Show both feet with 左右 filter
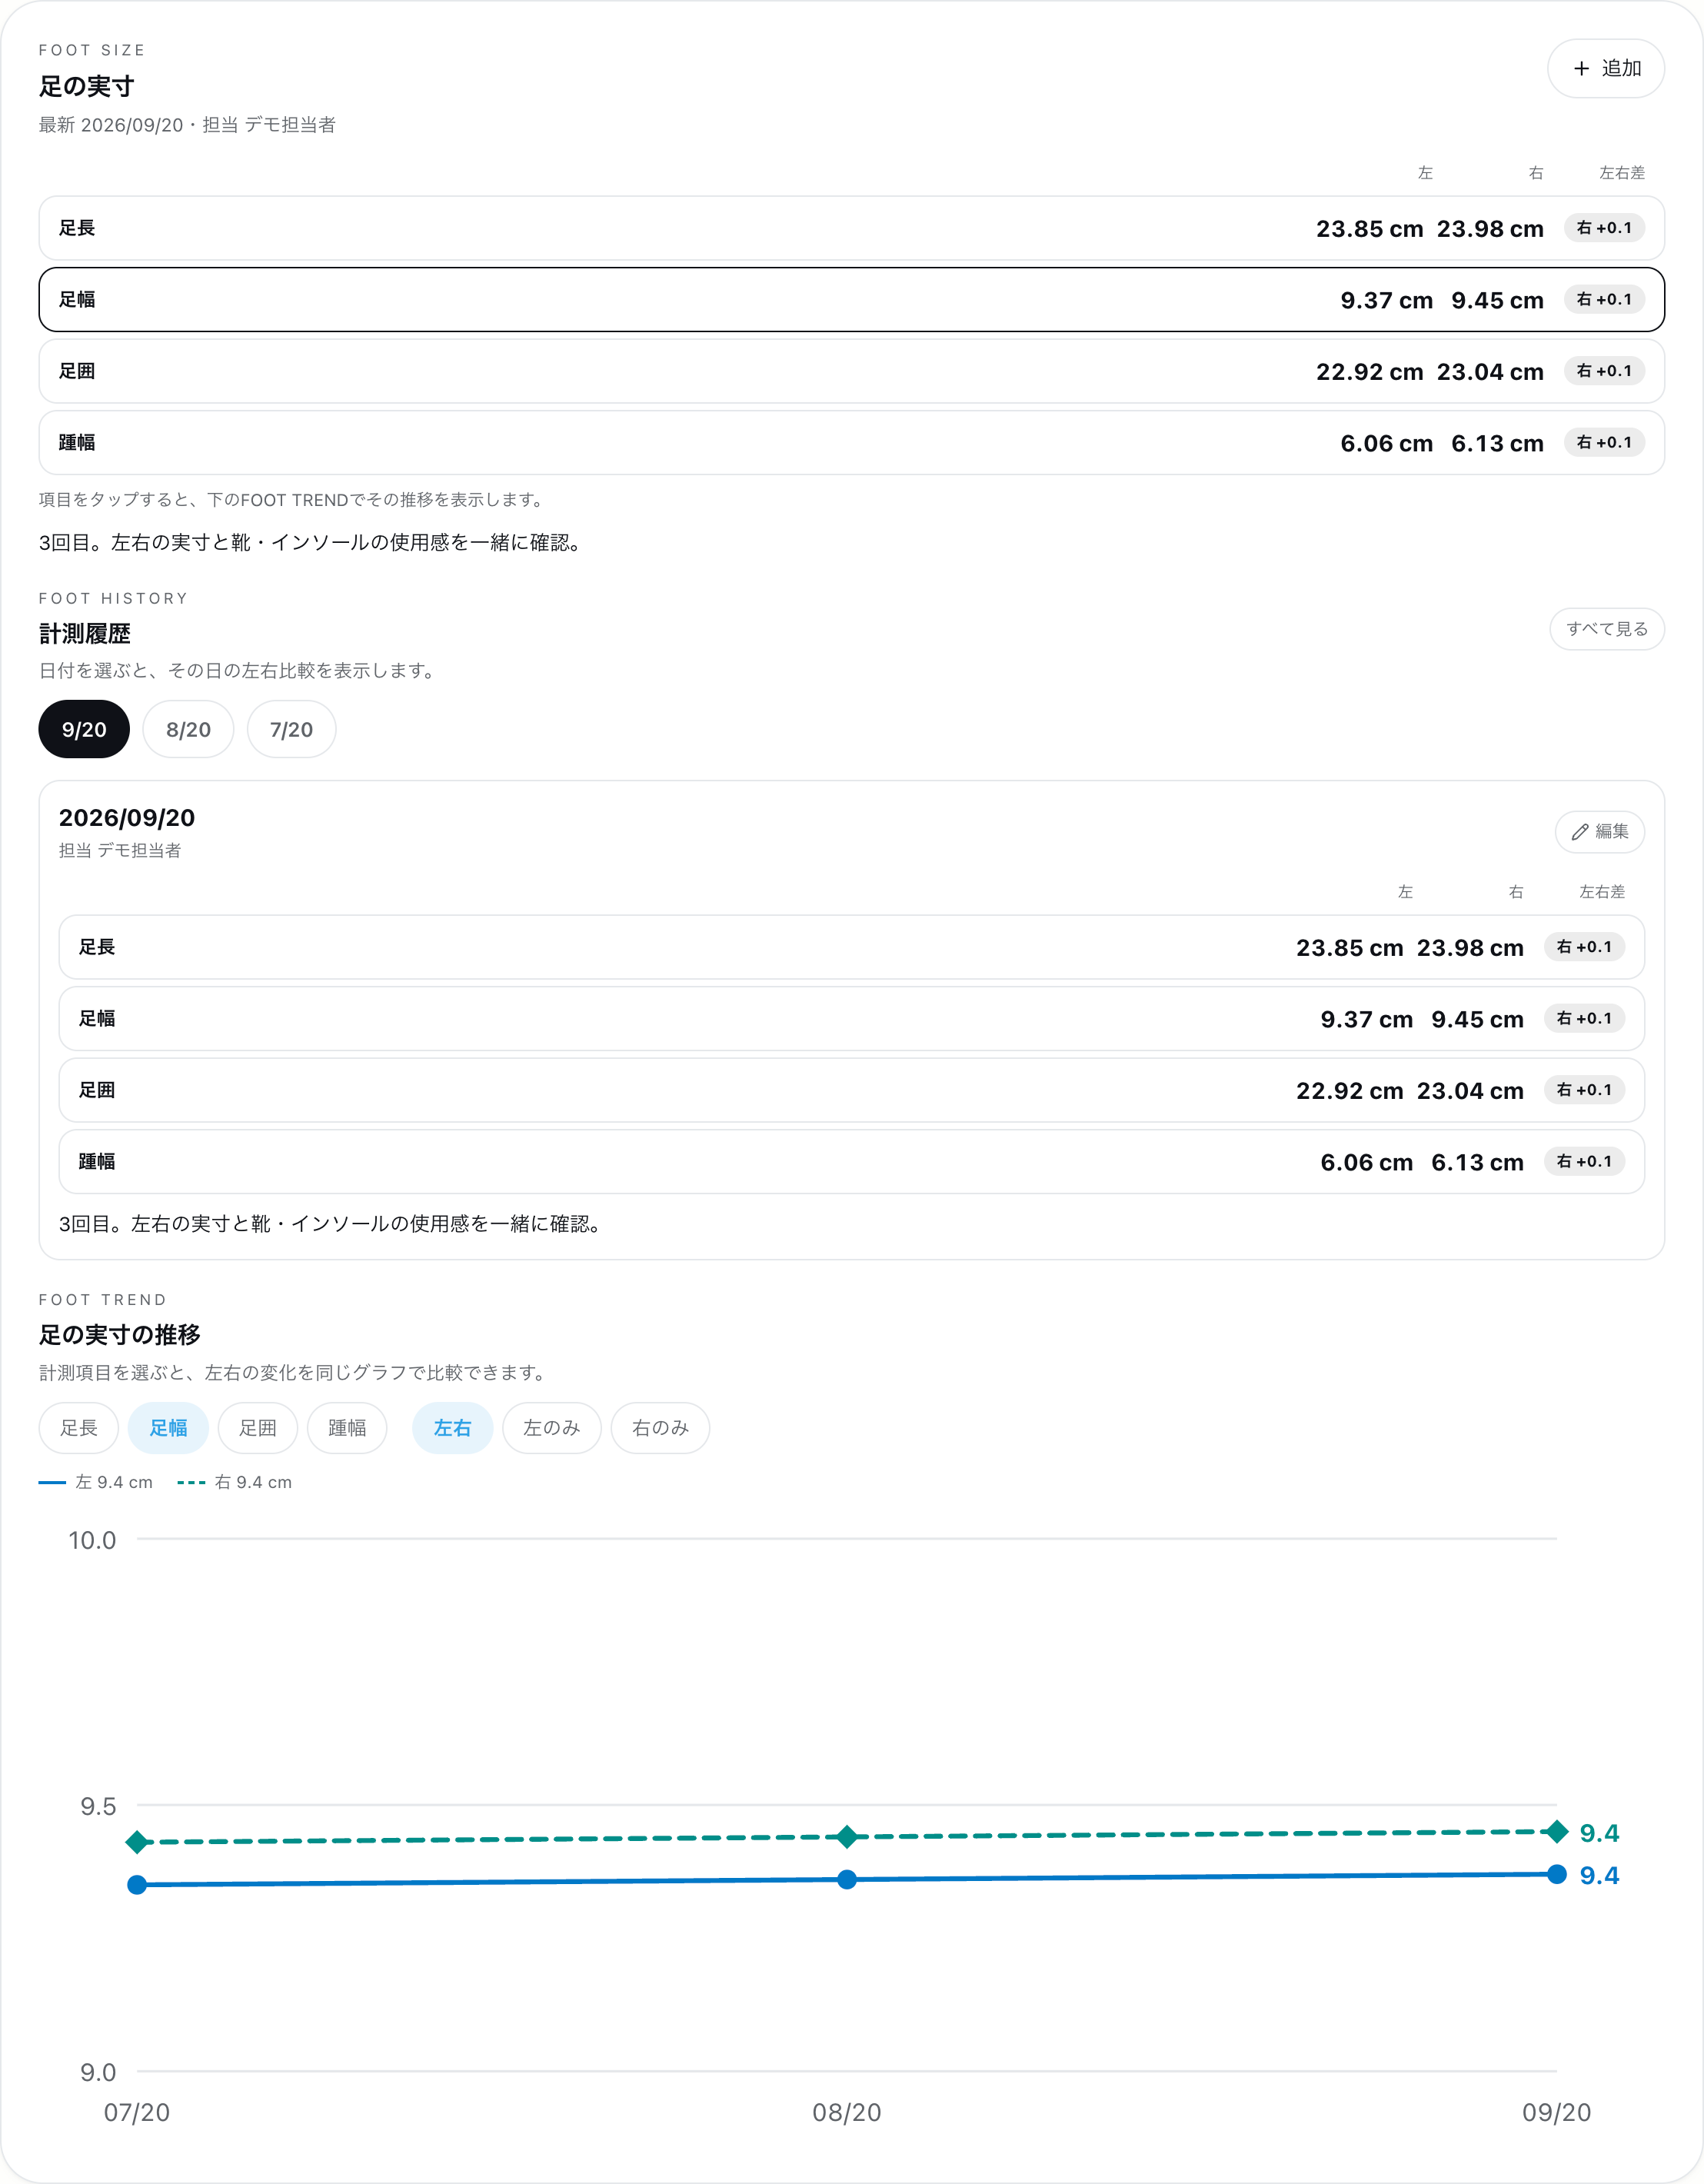 [452, 1428]
